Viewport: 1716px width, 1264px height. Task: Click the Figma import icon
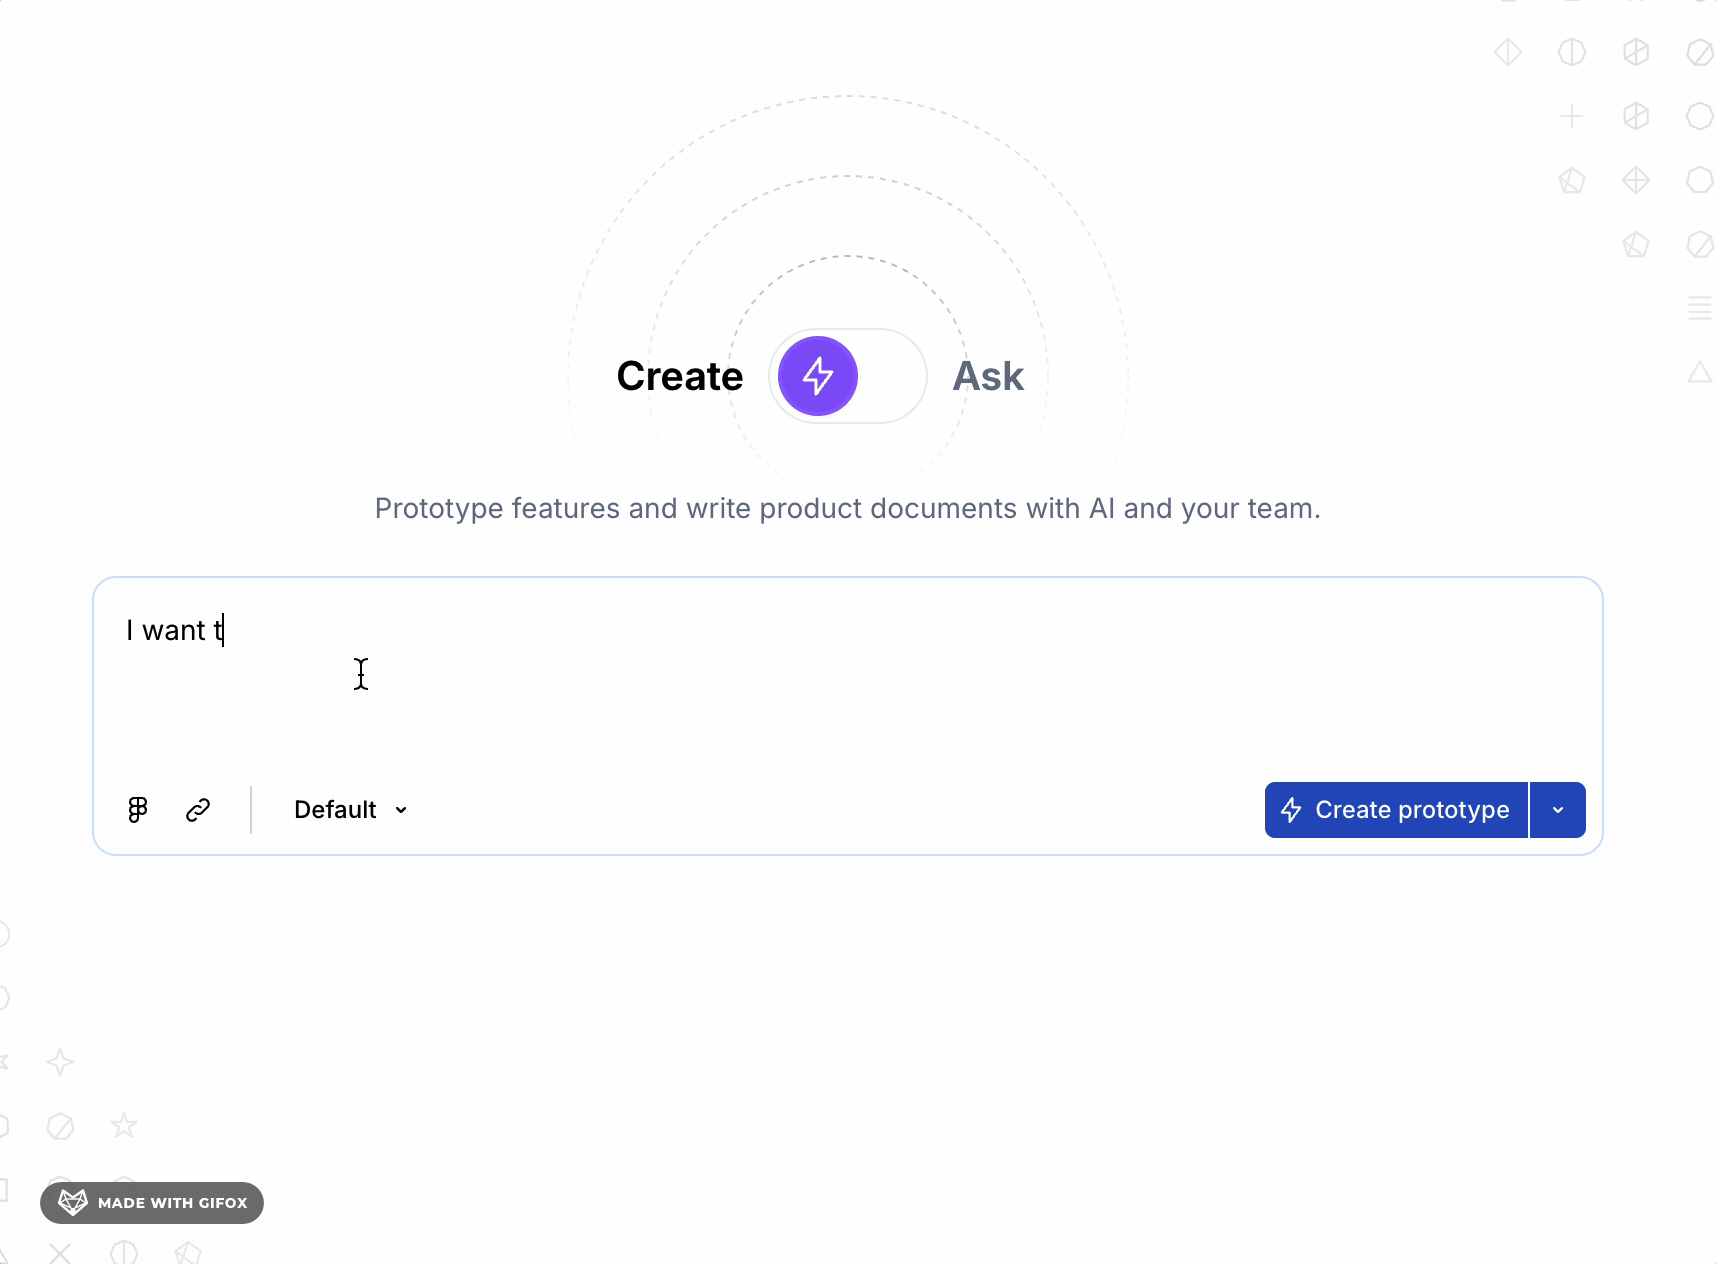(x=138, y=810)
